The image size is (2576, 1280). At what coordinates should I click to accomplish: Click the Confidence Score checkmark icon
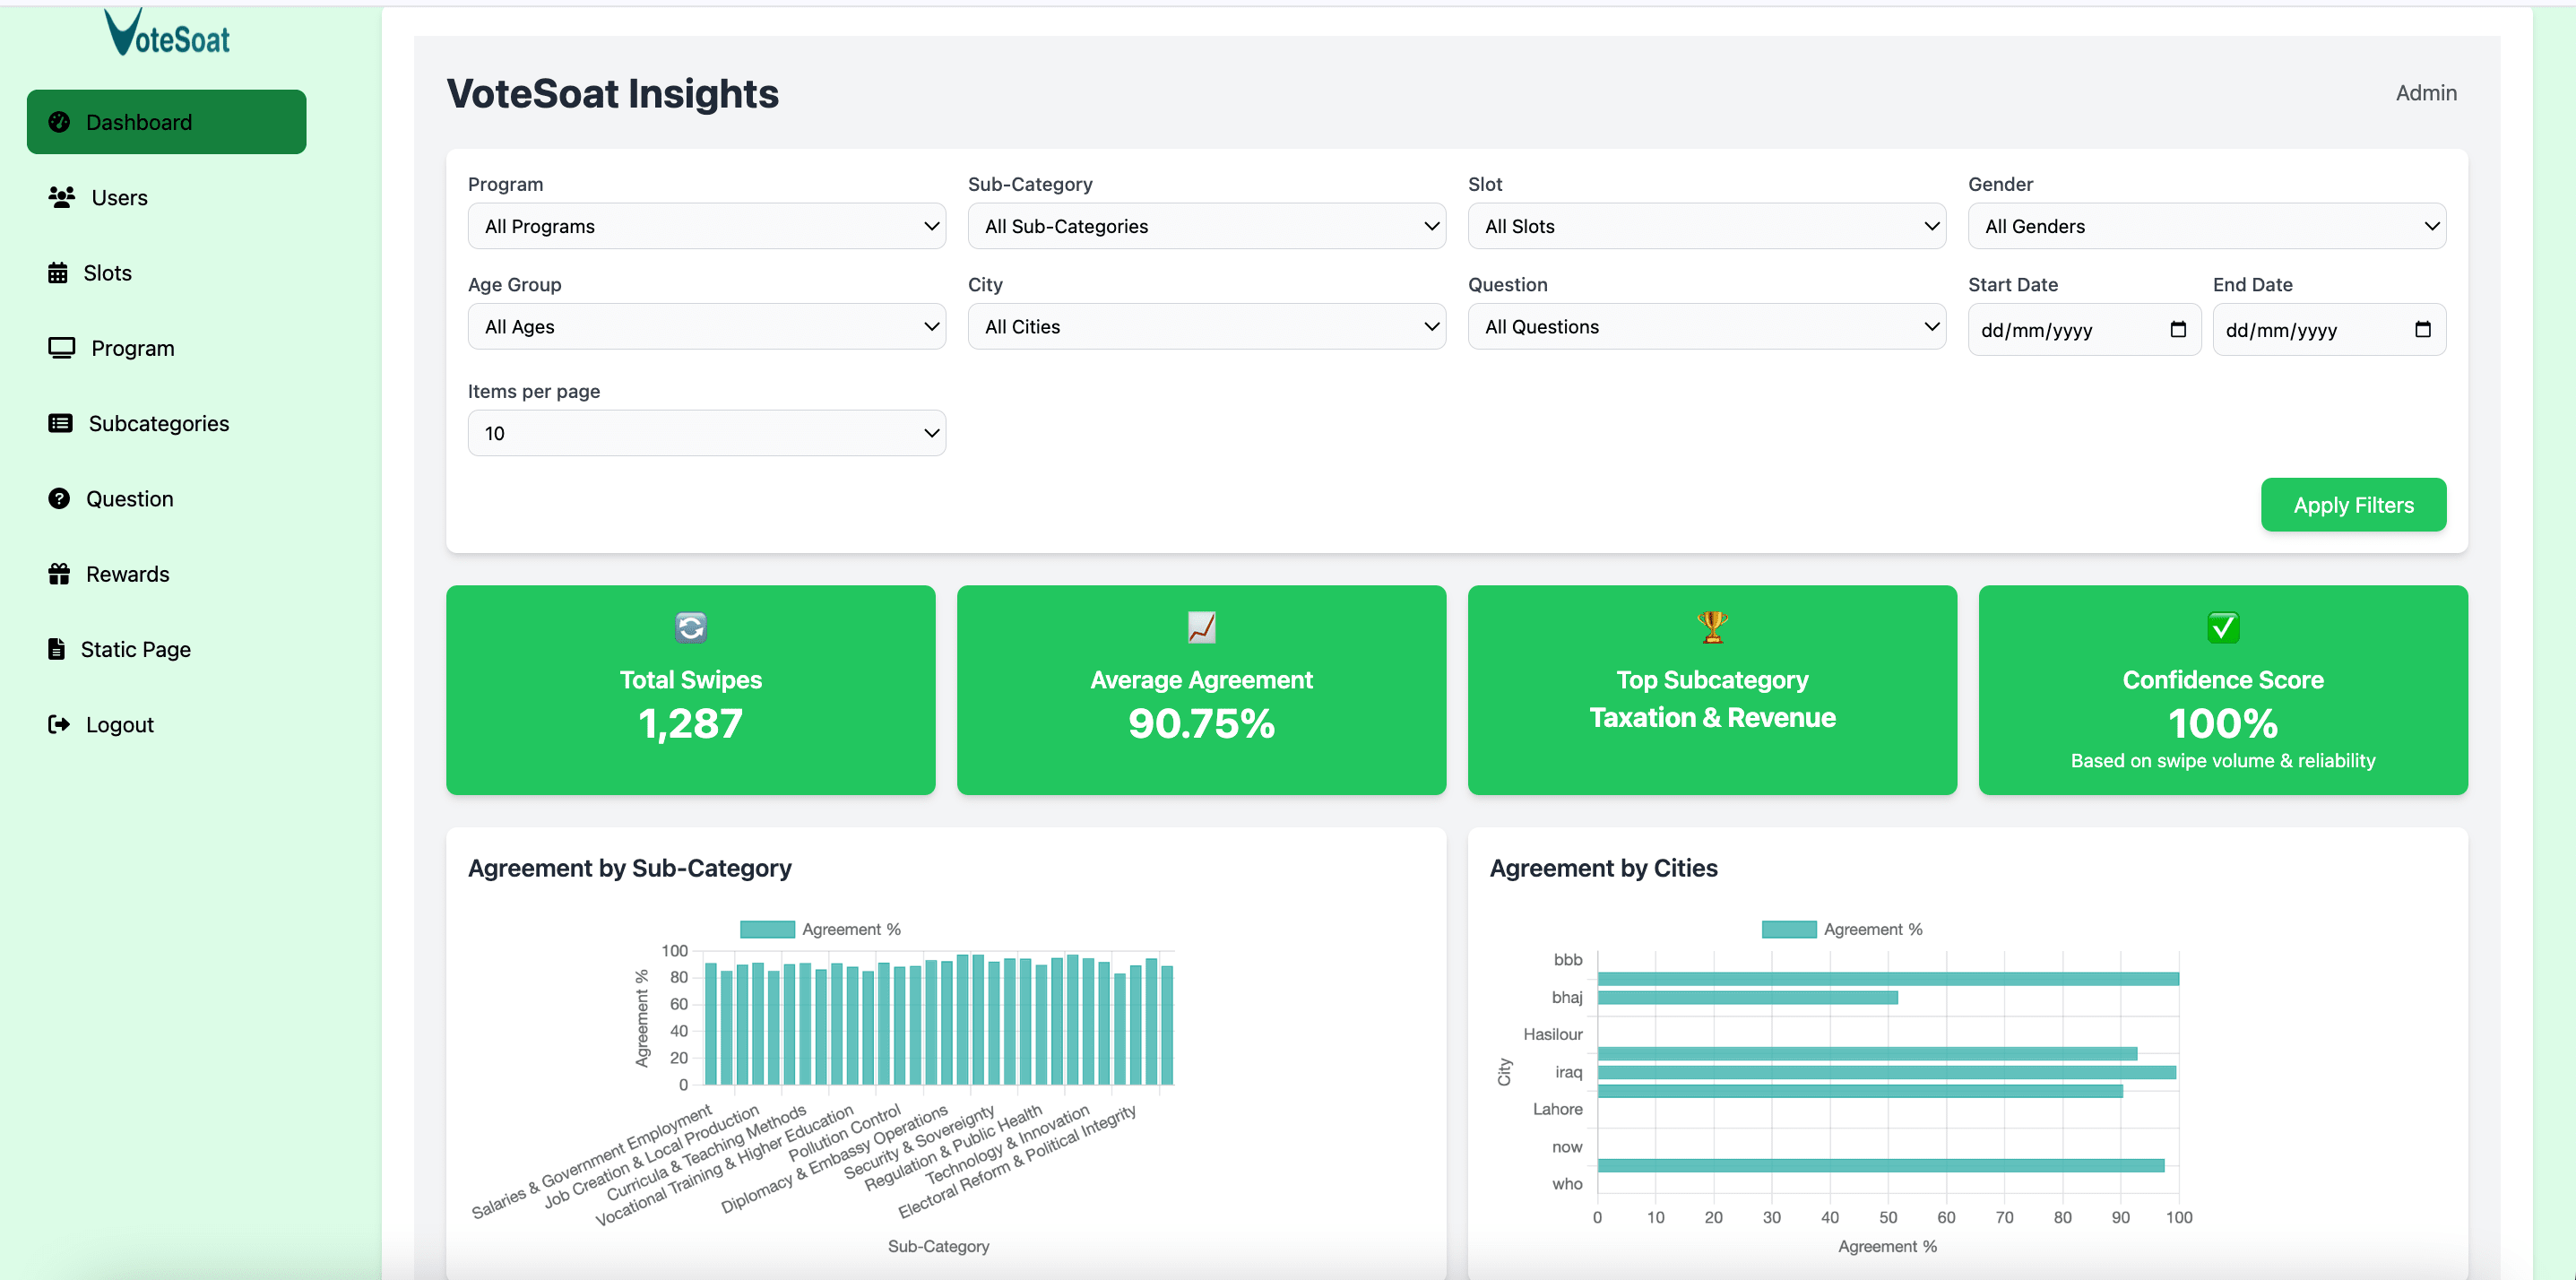pos(2223,627)
